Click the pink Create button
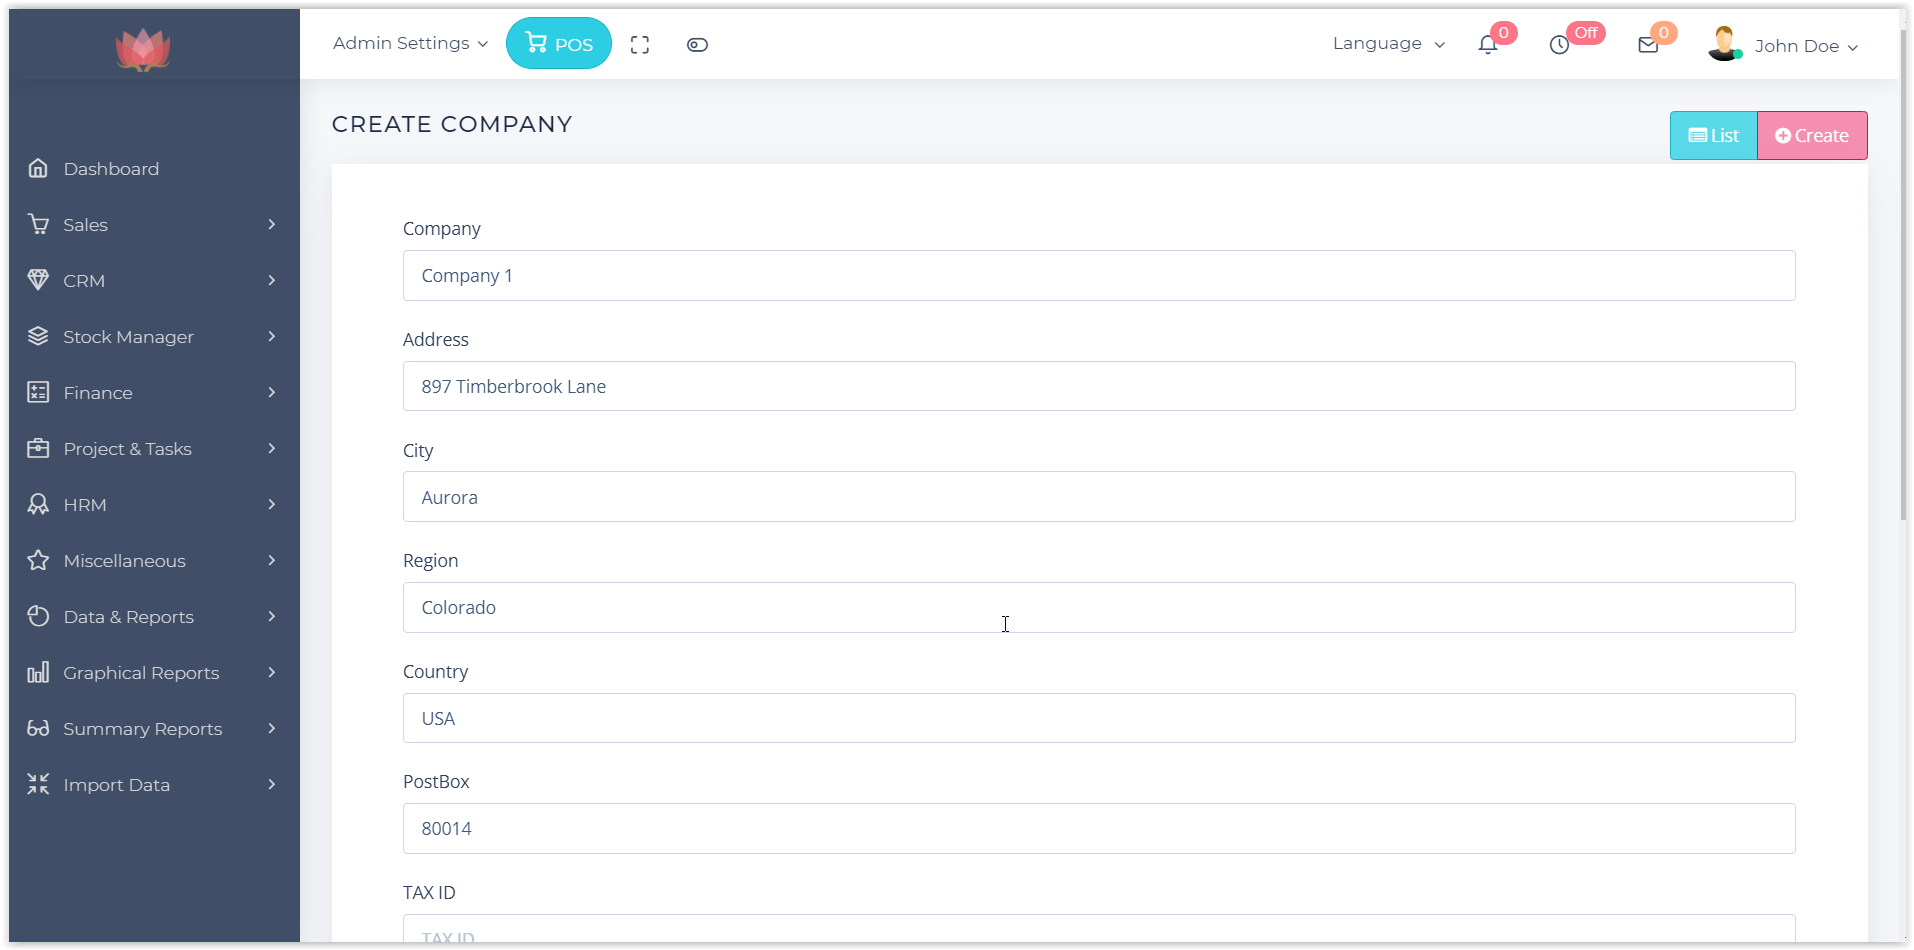Screen dimensions: 1914x950 [1812, 135]
